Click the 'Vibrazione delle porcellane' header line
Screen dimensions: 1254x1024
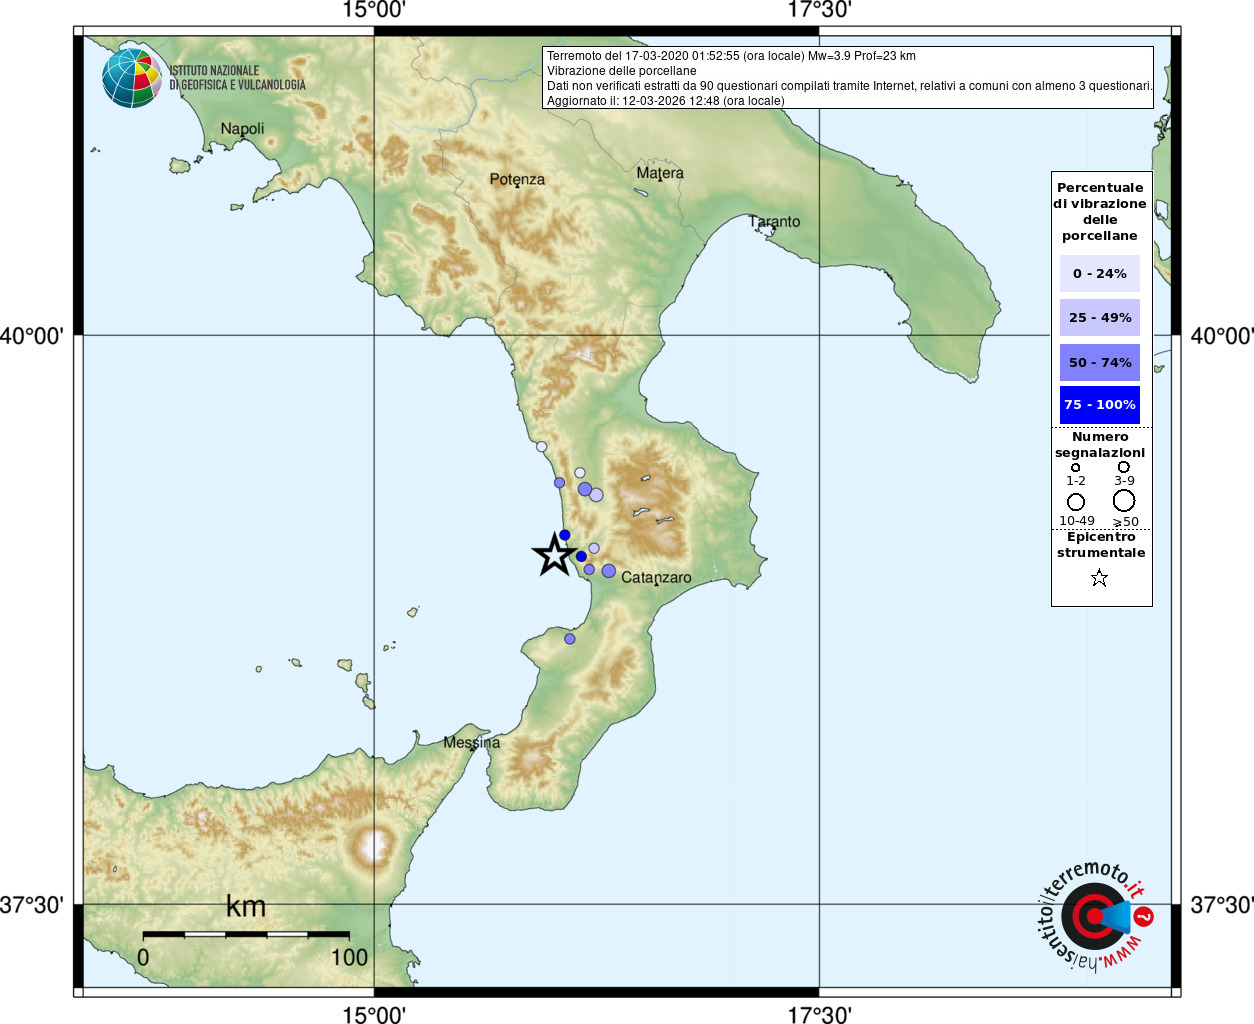click(x=621, y=71)
